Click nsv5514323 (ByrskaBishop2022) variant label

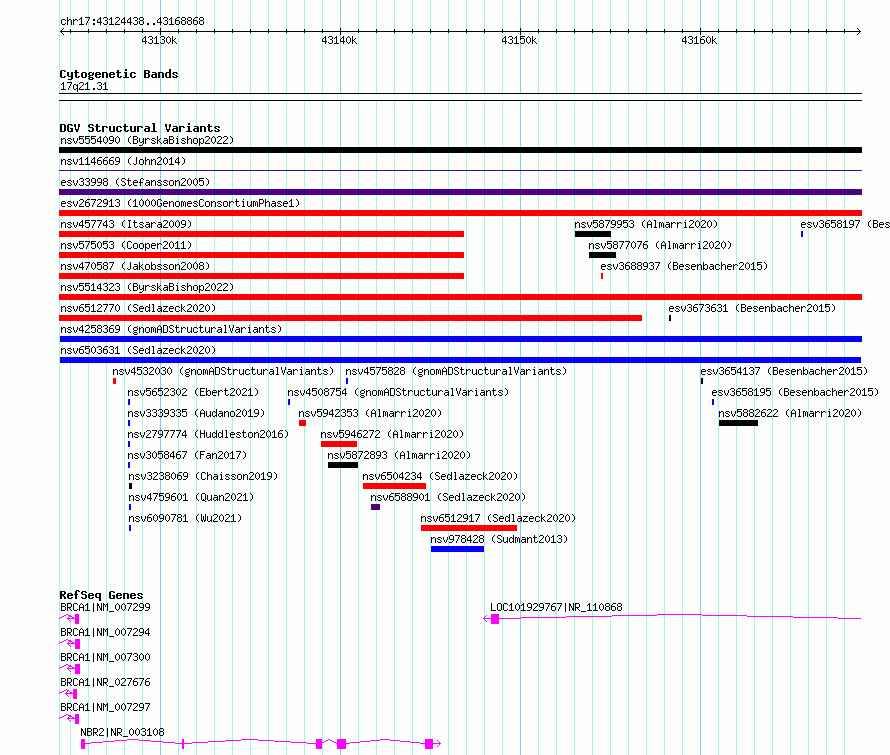click(x=147, y=287)
